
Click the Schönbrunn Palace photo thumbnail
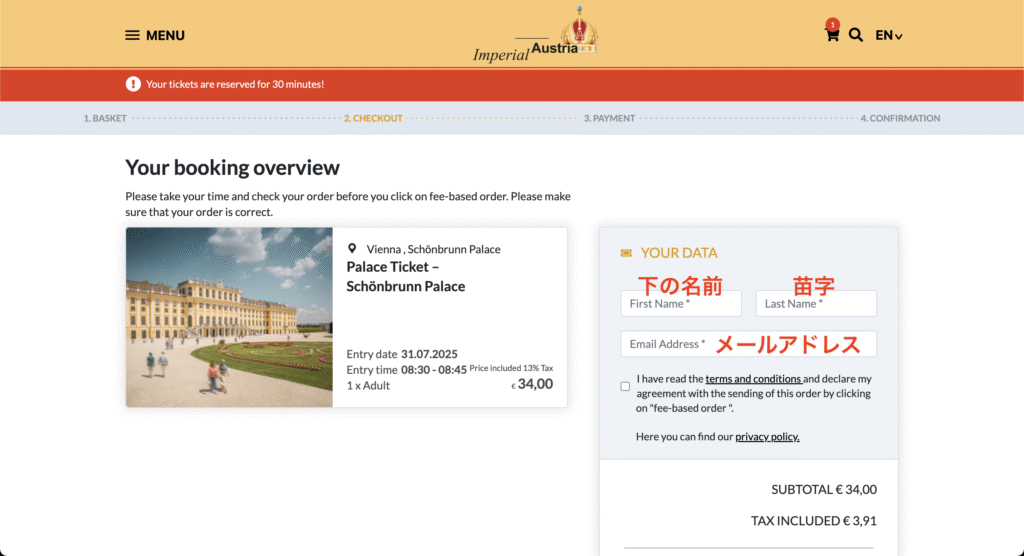[x=229, y=318]
